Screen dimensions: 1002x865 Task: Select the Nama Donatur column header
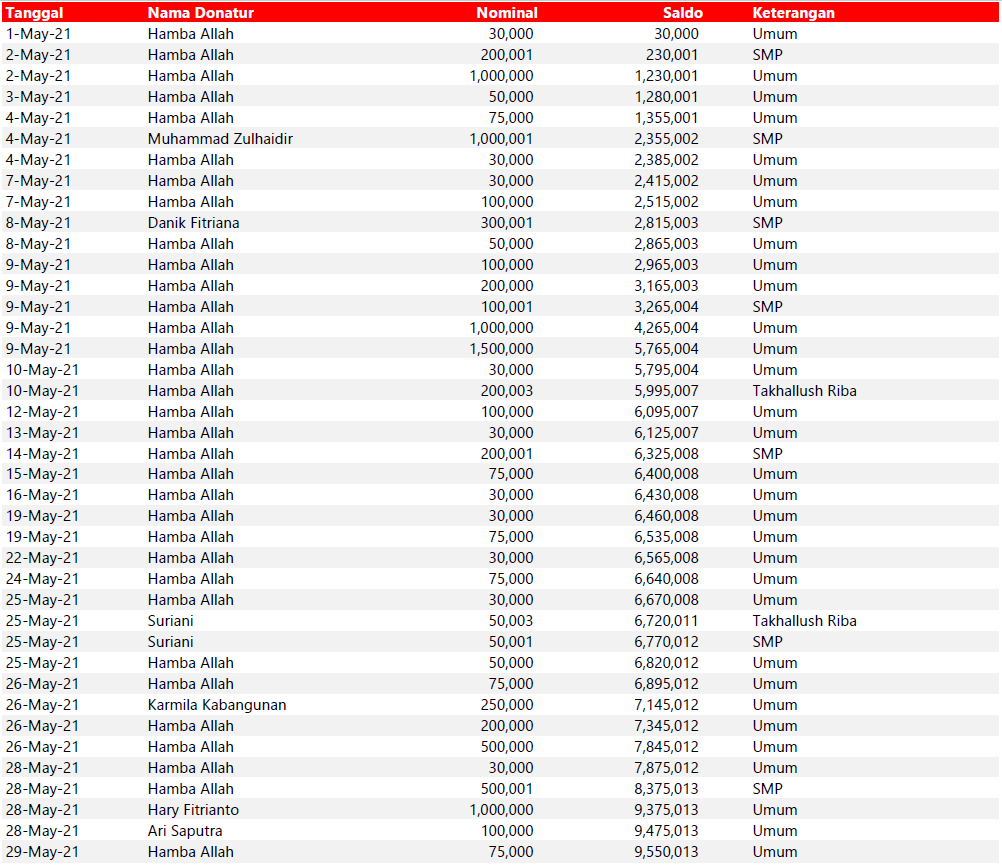pyautogui.click(x=200, y=13)
